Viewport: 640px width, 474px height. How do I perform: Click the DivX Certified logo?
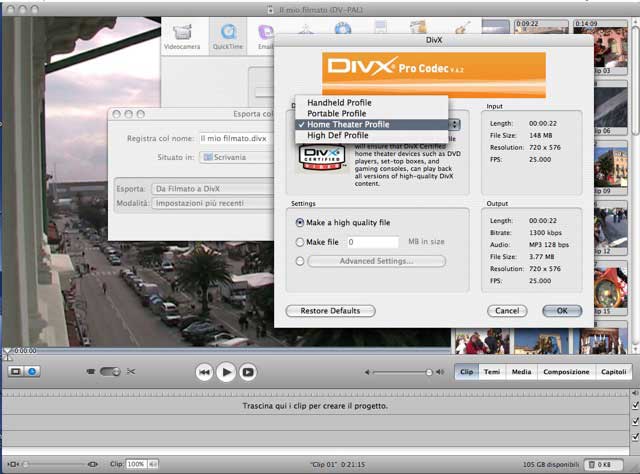(x=322, y=158)
